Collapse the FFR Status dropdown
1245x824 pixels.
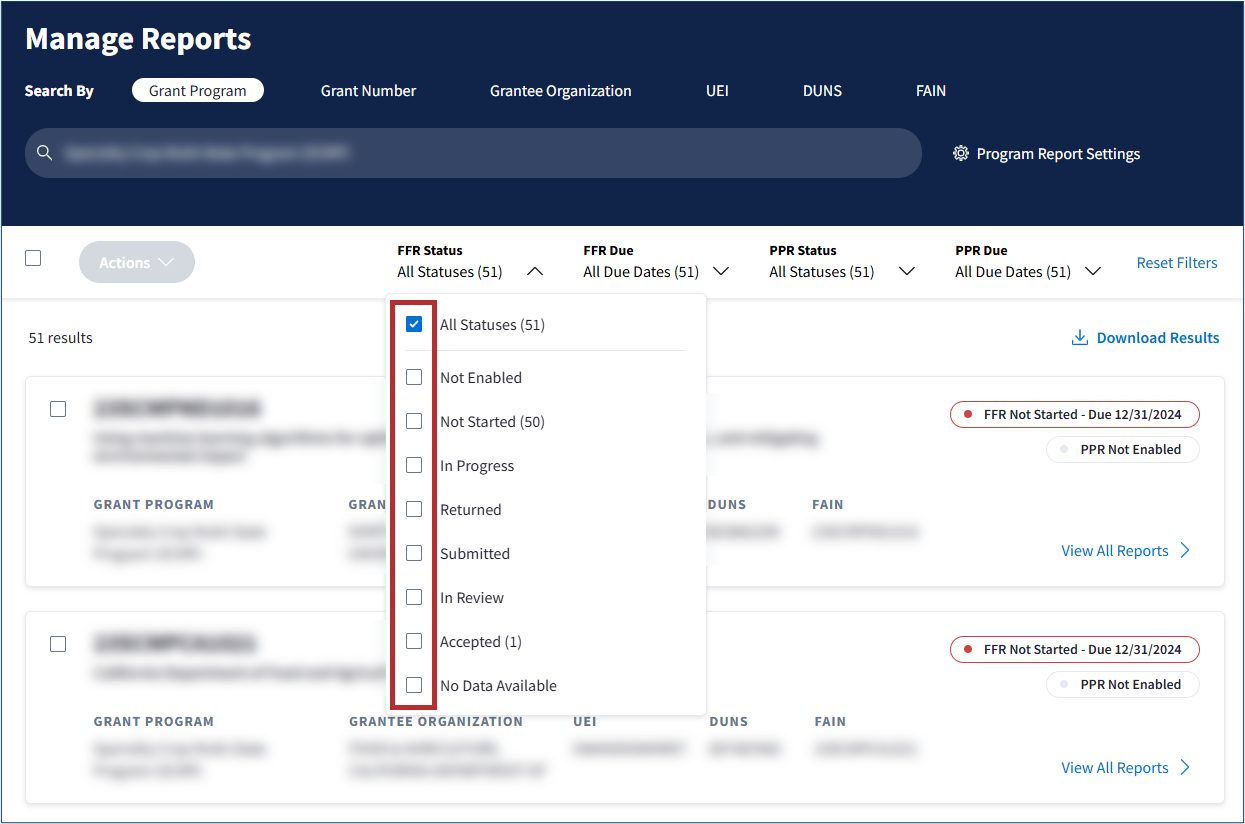click(x=535, y=271)
